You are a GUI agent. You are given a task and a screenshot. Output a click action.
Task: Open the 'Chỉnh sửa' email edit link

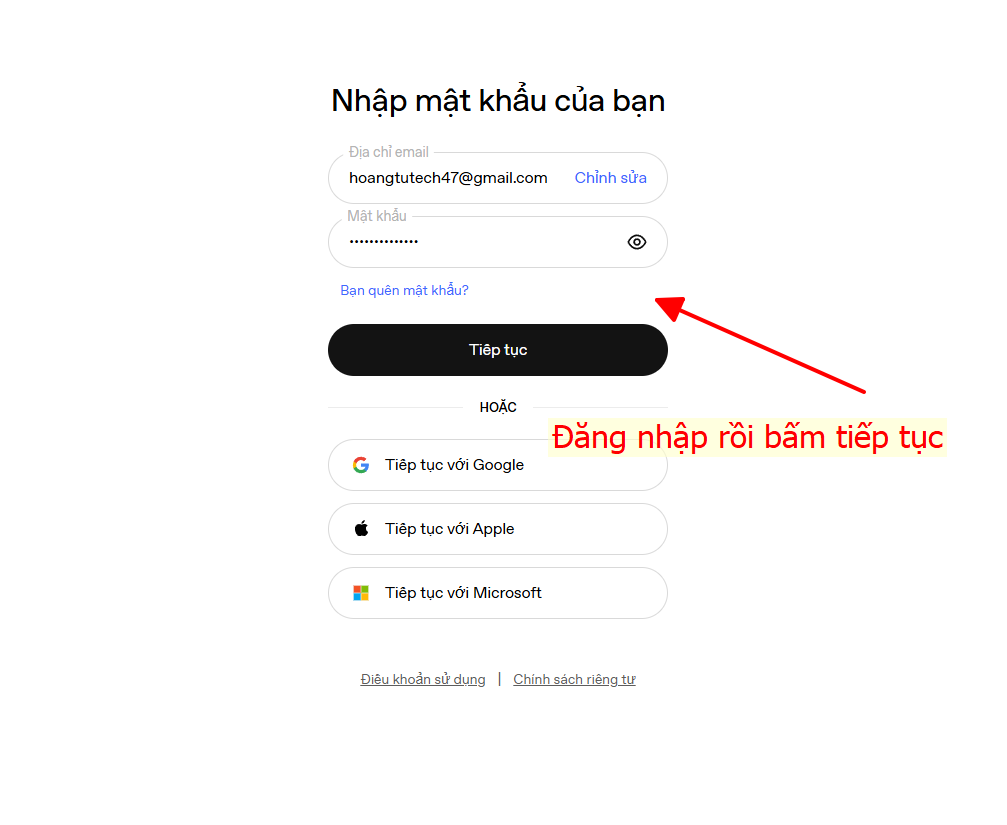tap(610, 178)
